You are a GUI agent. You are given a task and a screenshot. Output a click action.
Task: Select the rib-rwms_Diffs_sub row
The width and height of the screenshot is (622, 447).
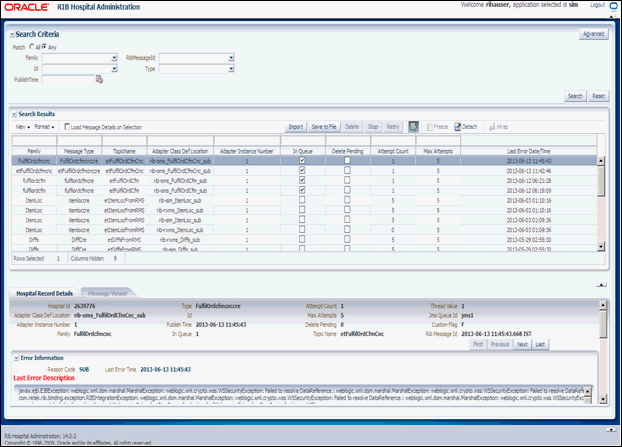[304, 240]
